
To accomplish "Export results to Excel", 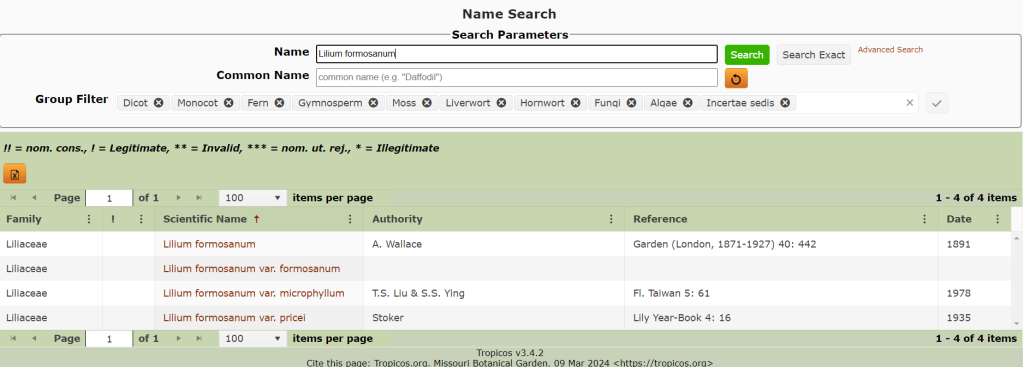I will click(x=14, y=174).
